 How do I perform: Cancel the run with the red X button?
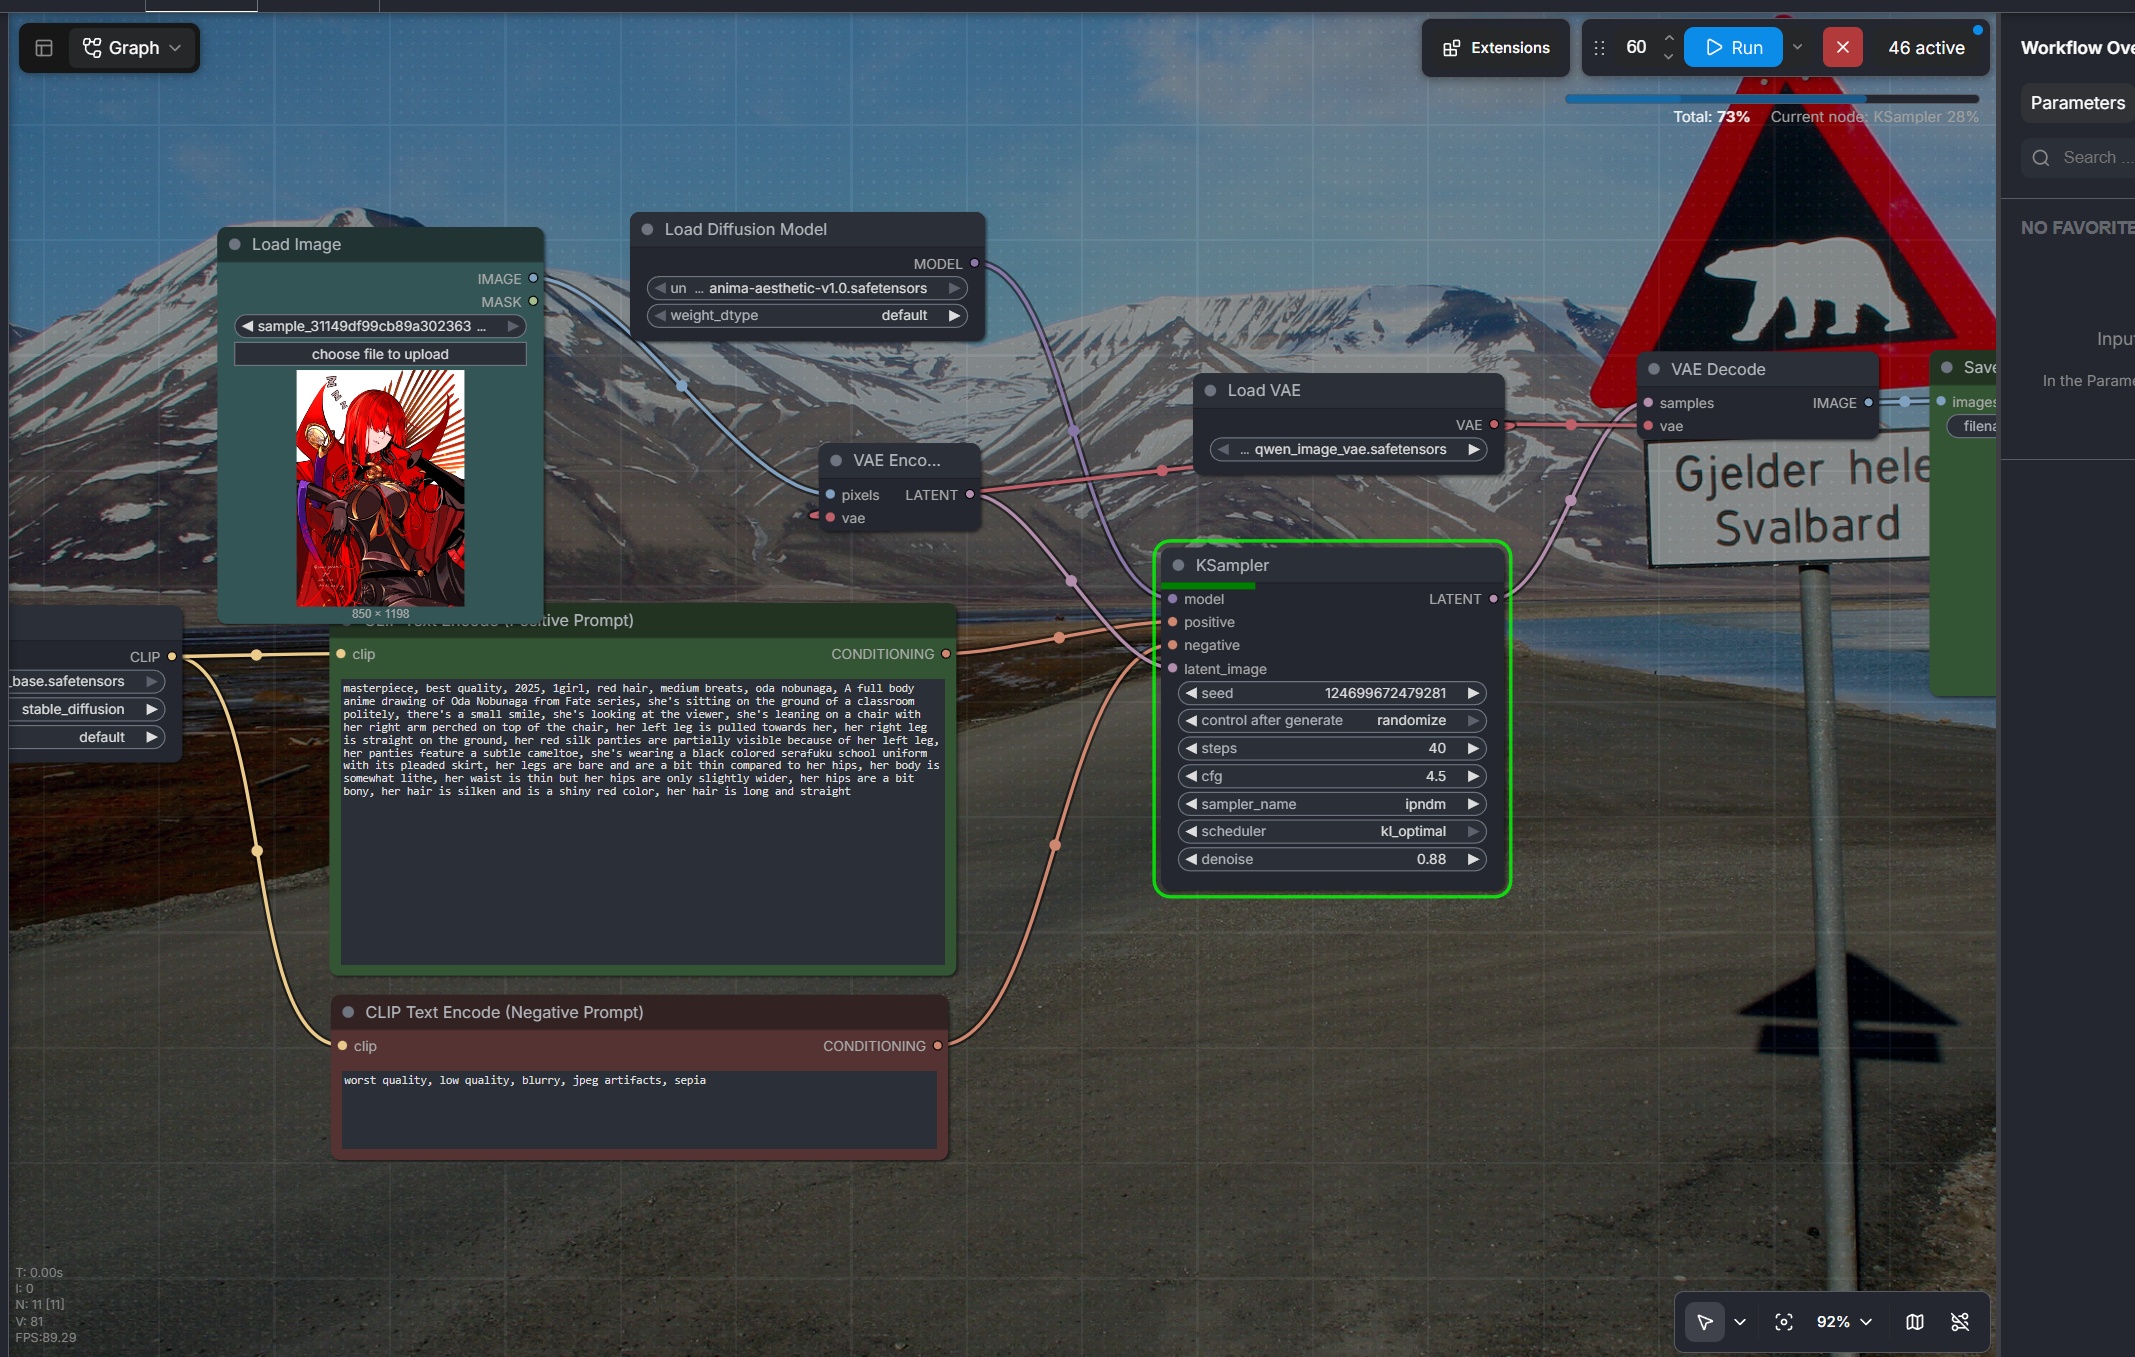tap(1843, 47)
